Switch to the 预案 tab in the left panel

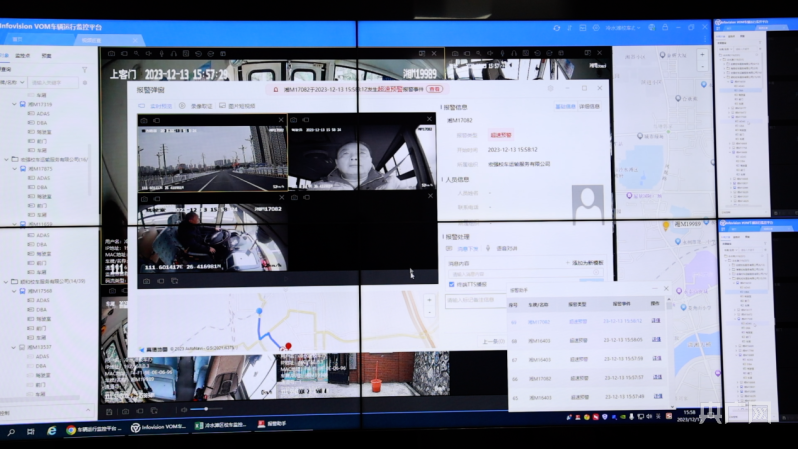[46, 55]
